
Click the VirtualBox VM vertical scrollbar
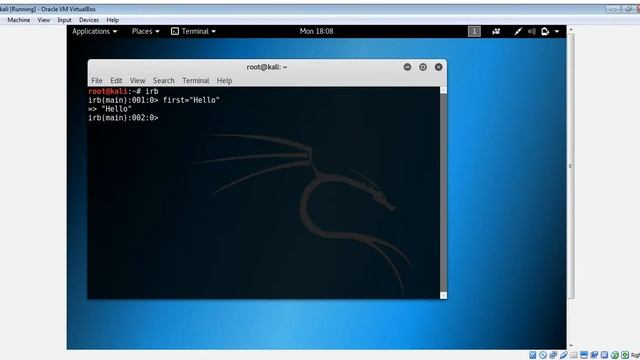click(x=571, y=166)
